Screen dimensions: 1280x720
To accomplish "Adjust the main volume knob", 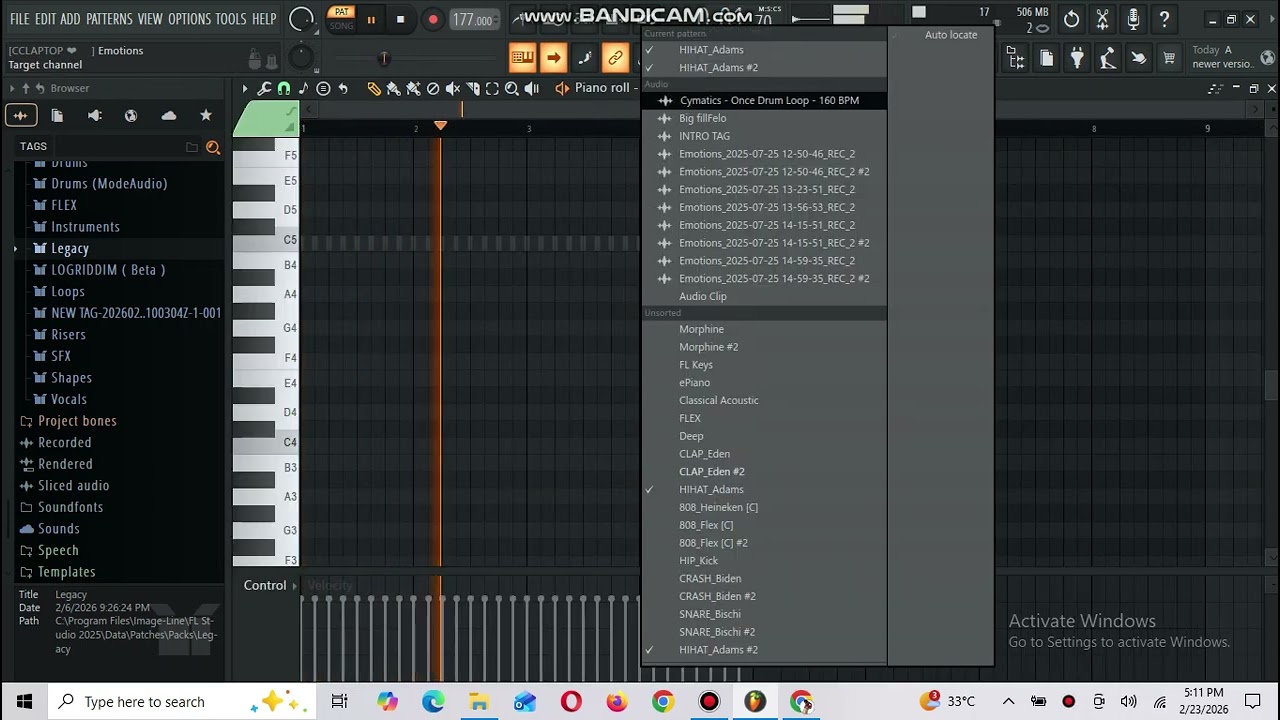I will pyautogui.click(x=302, y=19).
